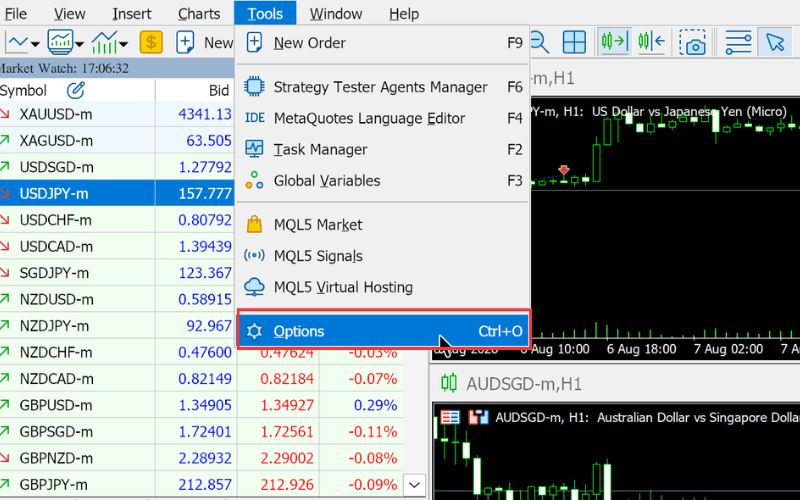
Task: Open the View menu
Action: coord(69,13)
